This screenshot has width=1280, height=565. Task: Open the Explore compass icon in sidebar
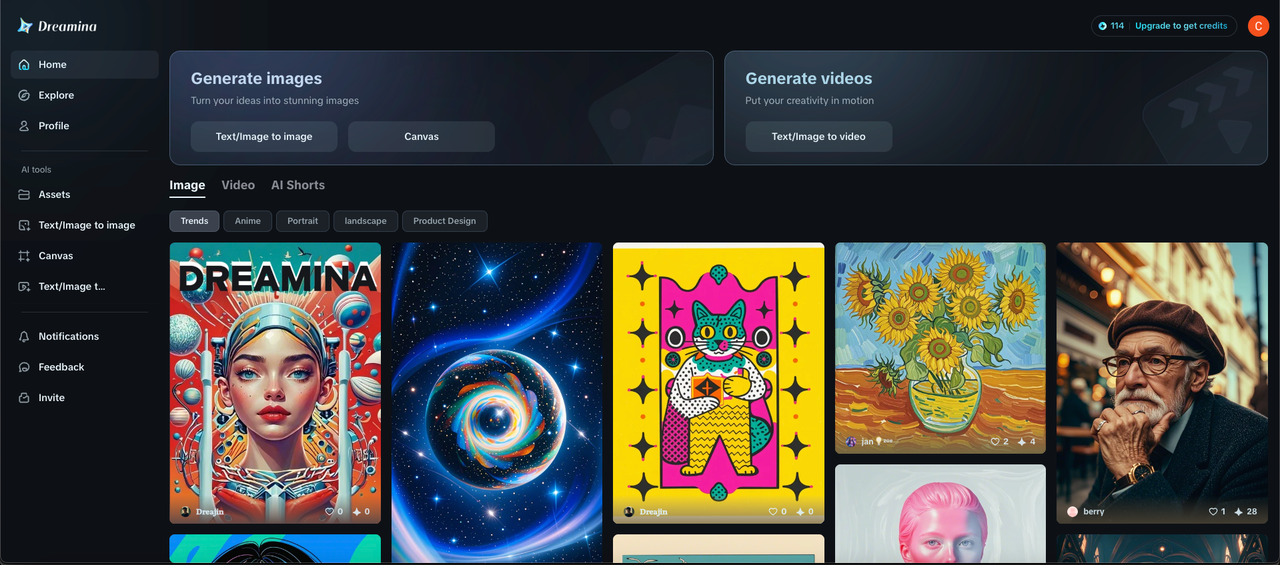click(x=24, y=95)
